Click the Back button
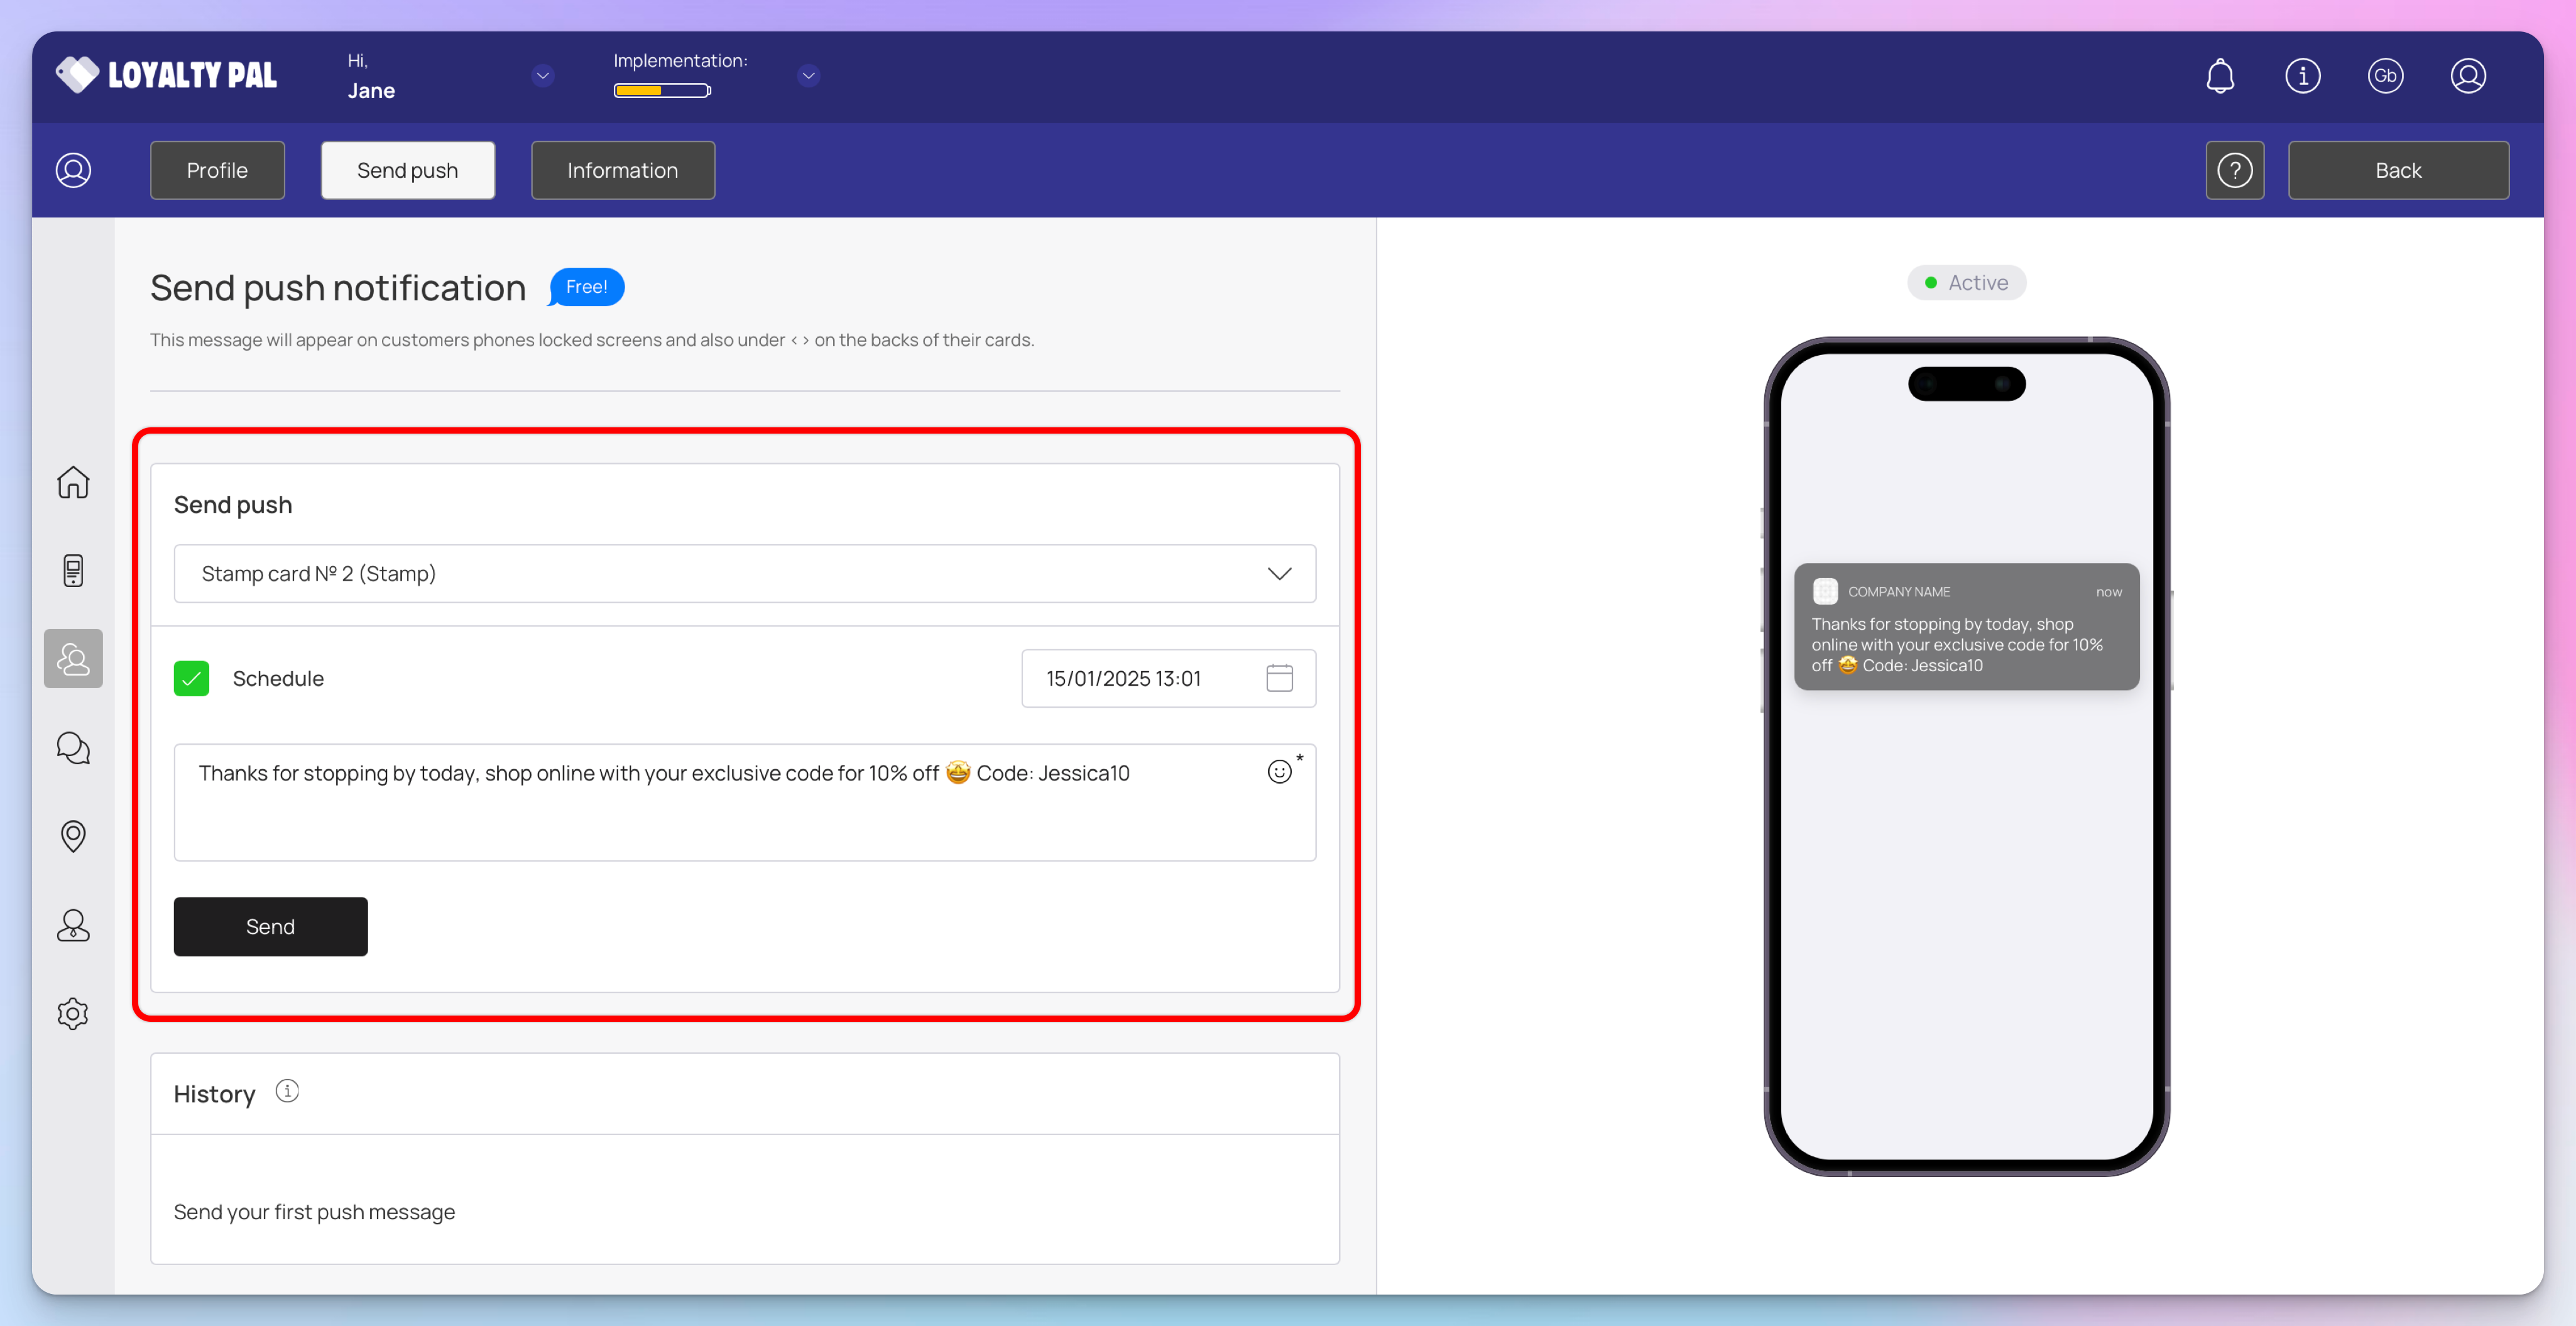 pos(2397,170)
